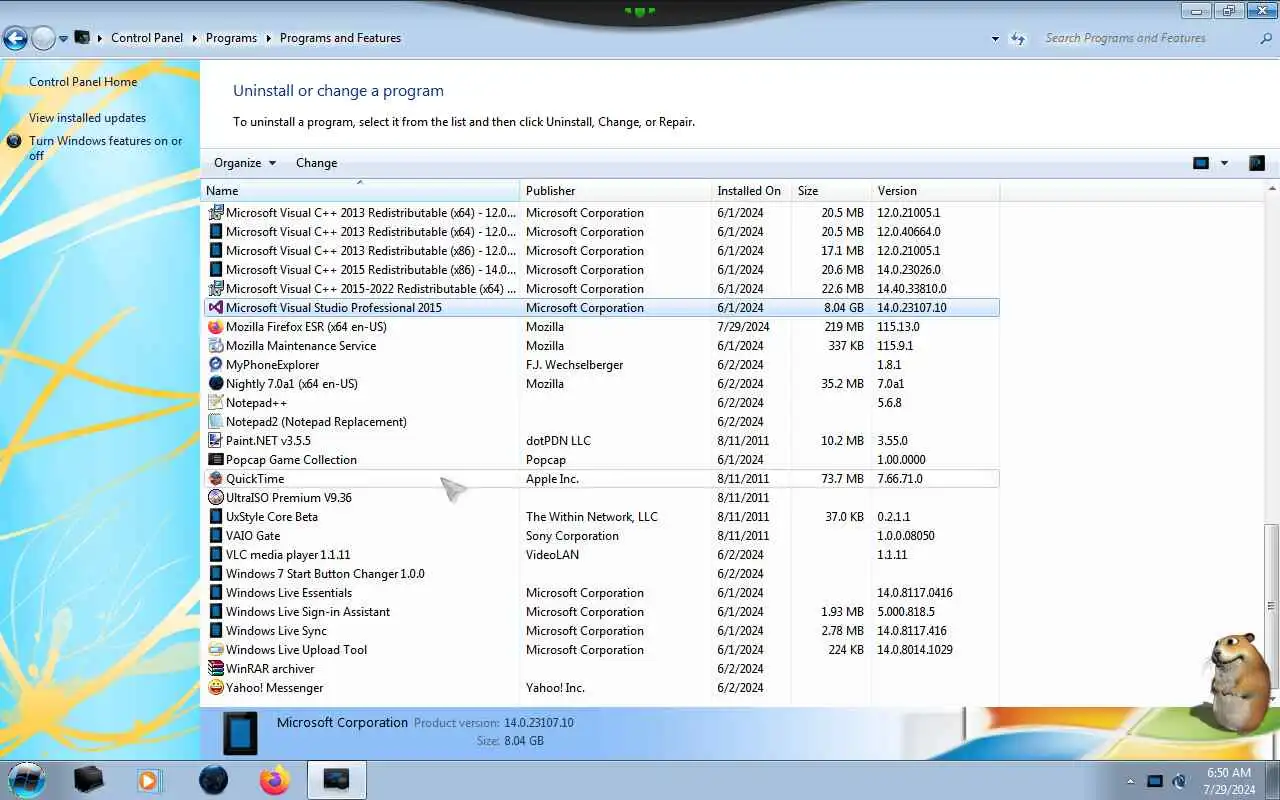The image size is (1280, 800).
Task: Select the Windows Live Sign-in Assistant row text
Action: click(308, 612)
